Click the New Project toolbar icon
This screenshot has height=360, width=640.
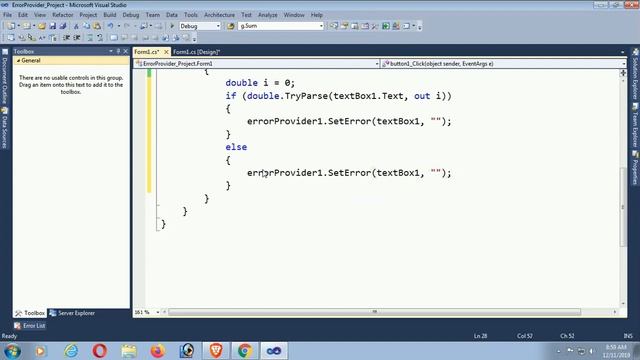pos(11,26)
